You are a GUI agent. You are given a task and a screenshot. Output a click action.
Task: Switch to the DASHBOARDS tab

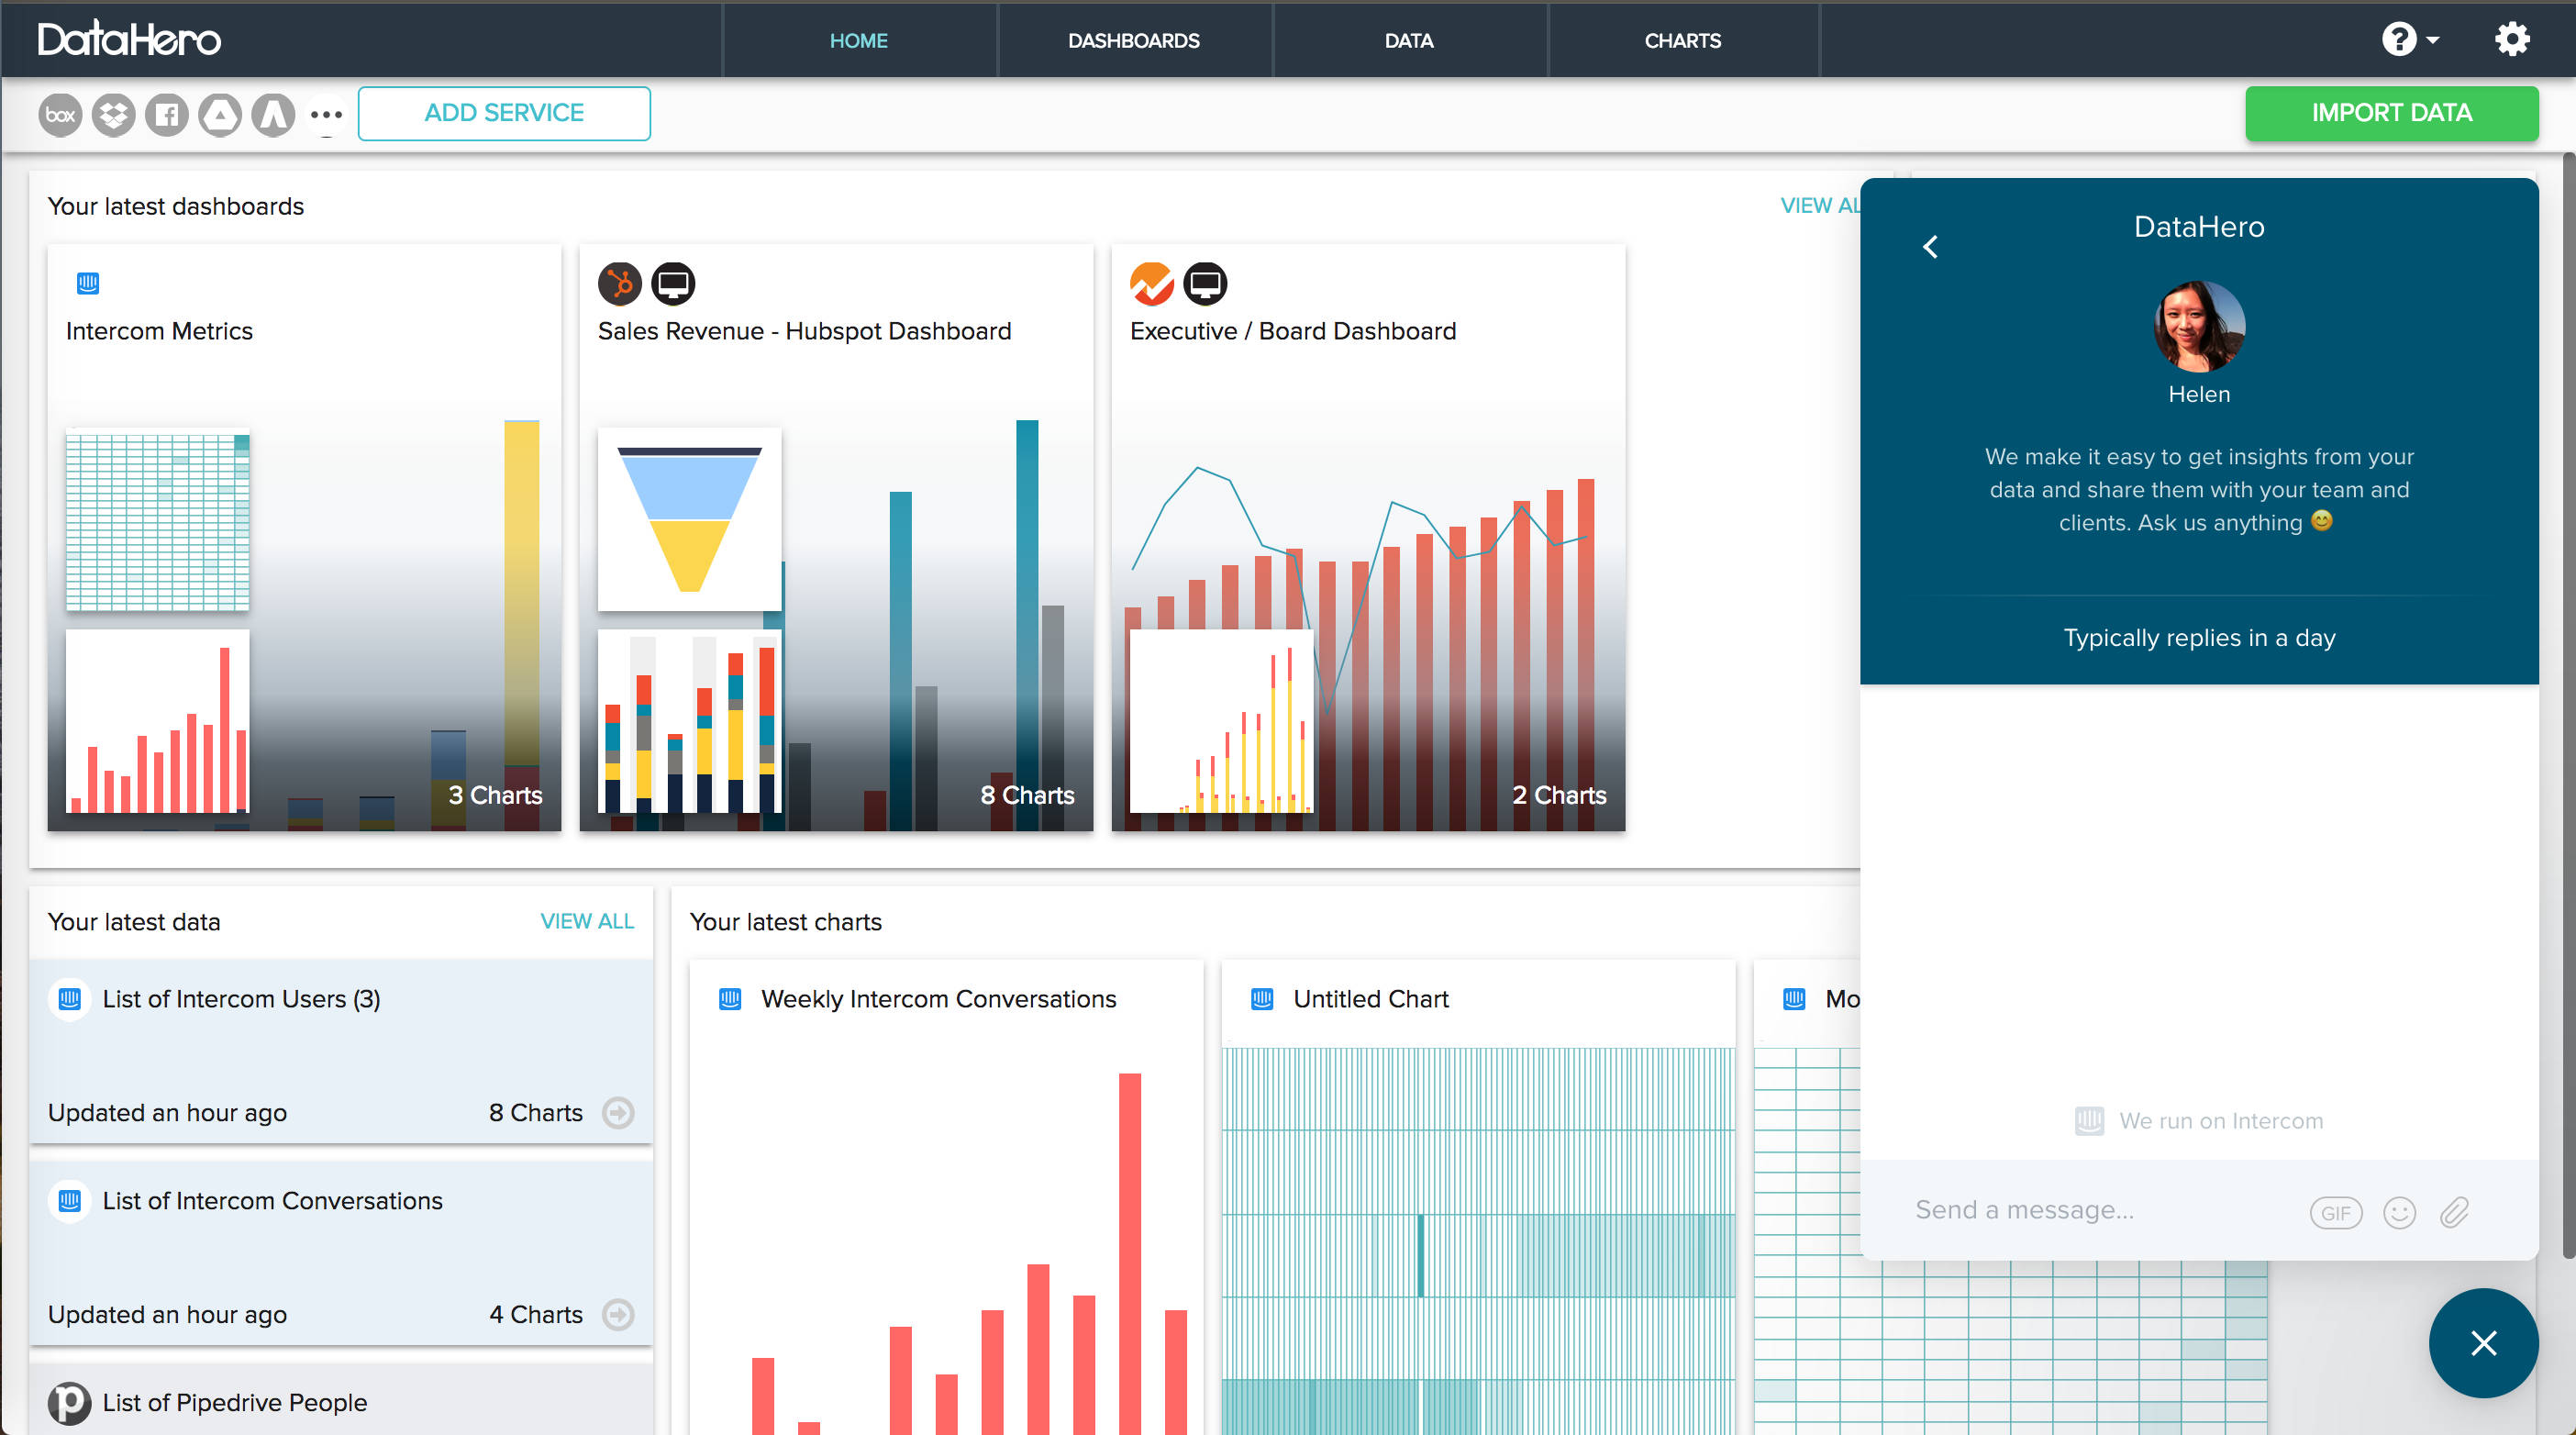click(x=1134, y=40)
